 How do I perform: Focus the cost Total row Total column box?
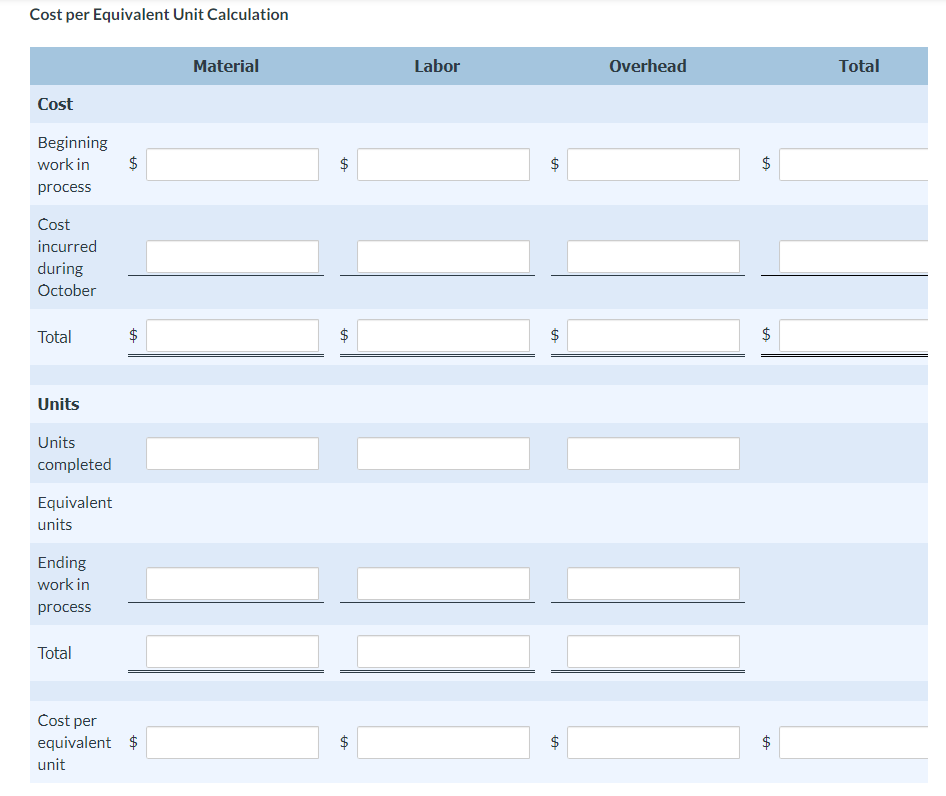click(854, 336)
